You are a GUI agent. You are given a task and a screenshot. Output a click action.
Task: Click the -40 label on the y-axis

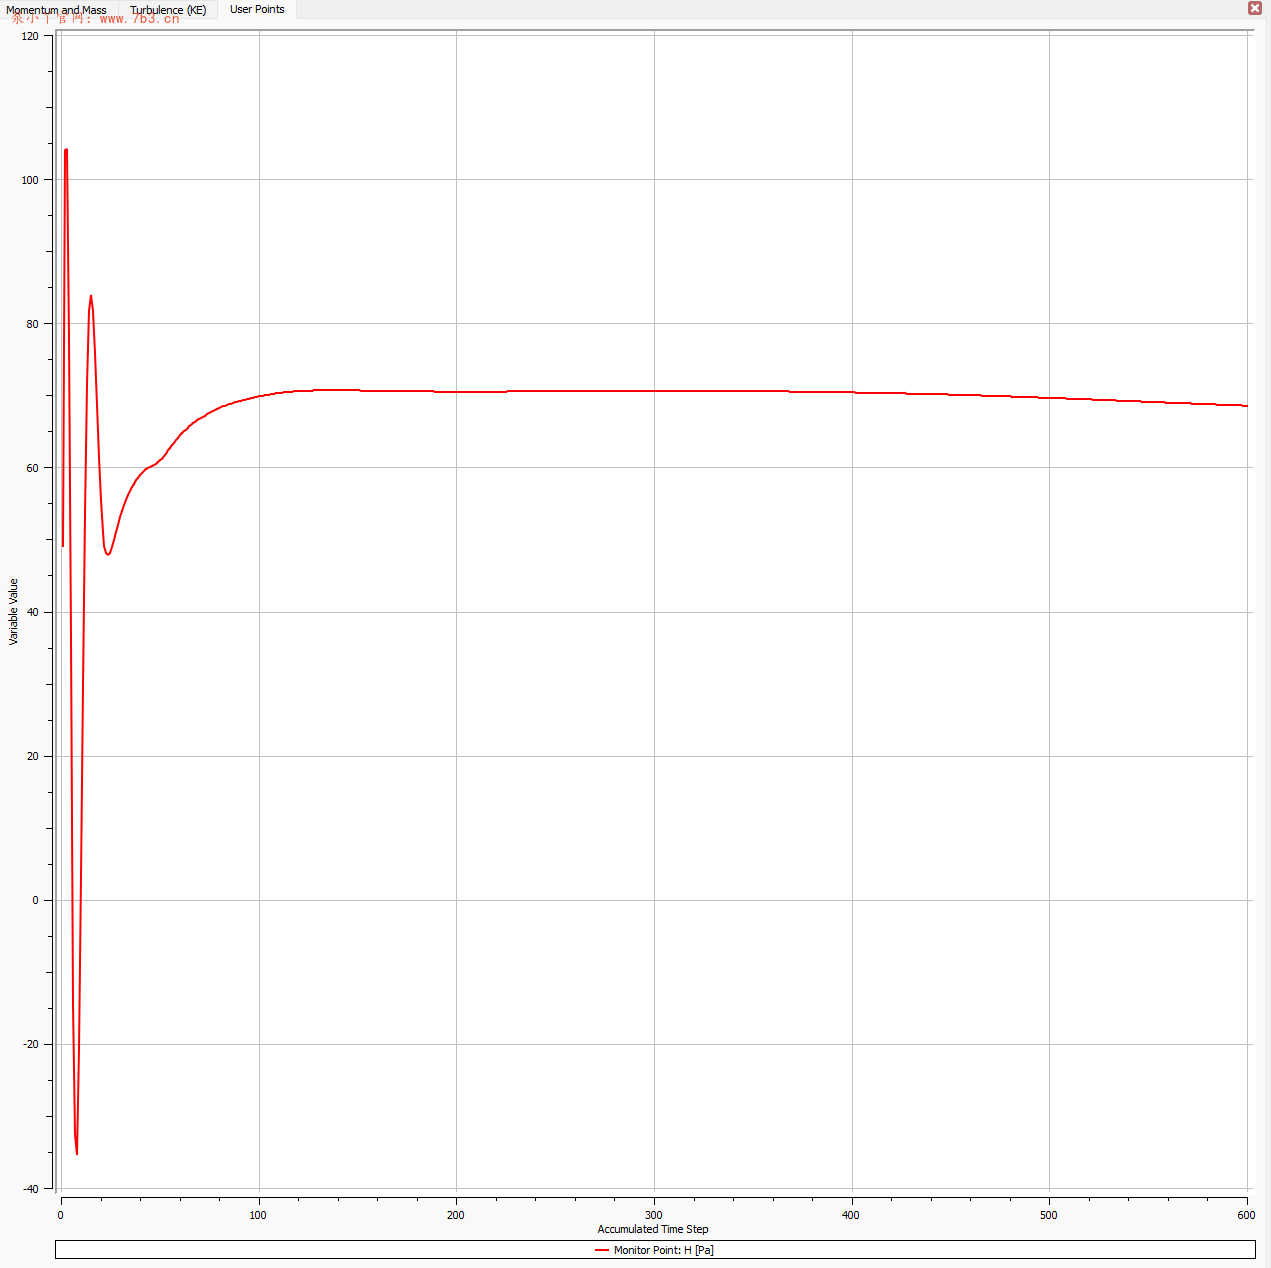point(30,1189)
